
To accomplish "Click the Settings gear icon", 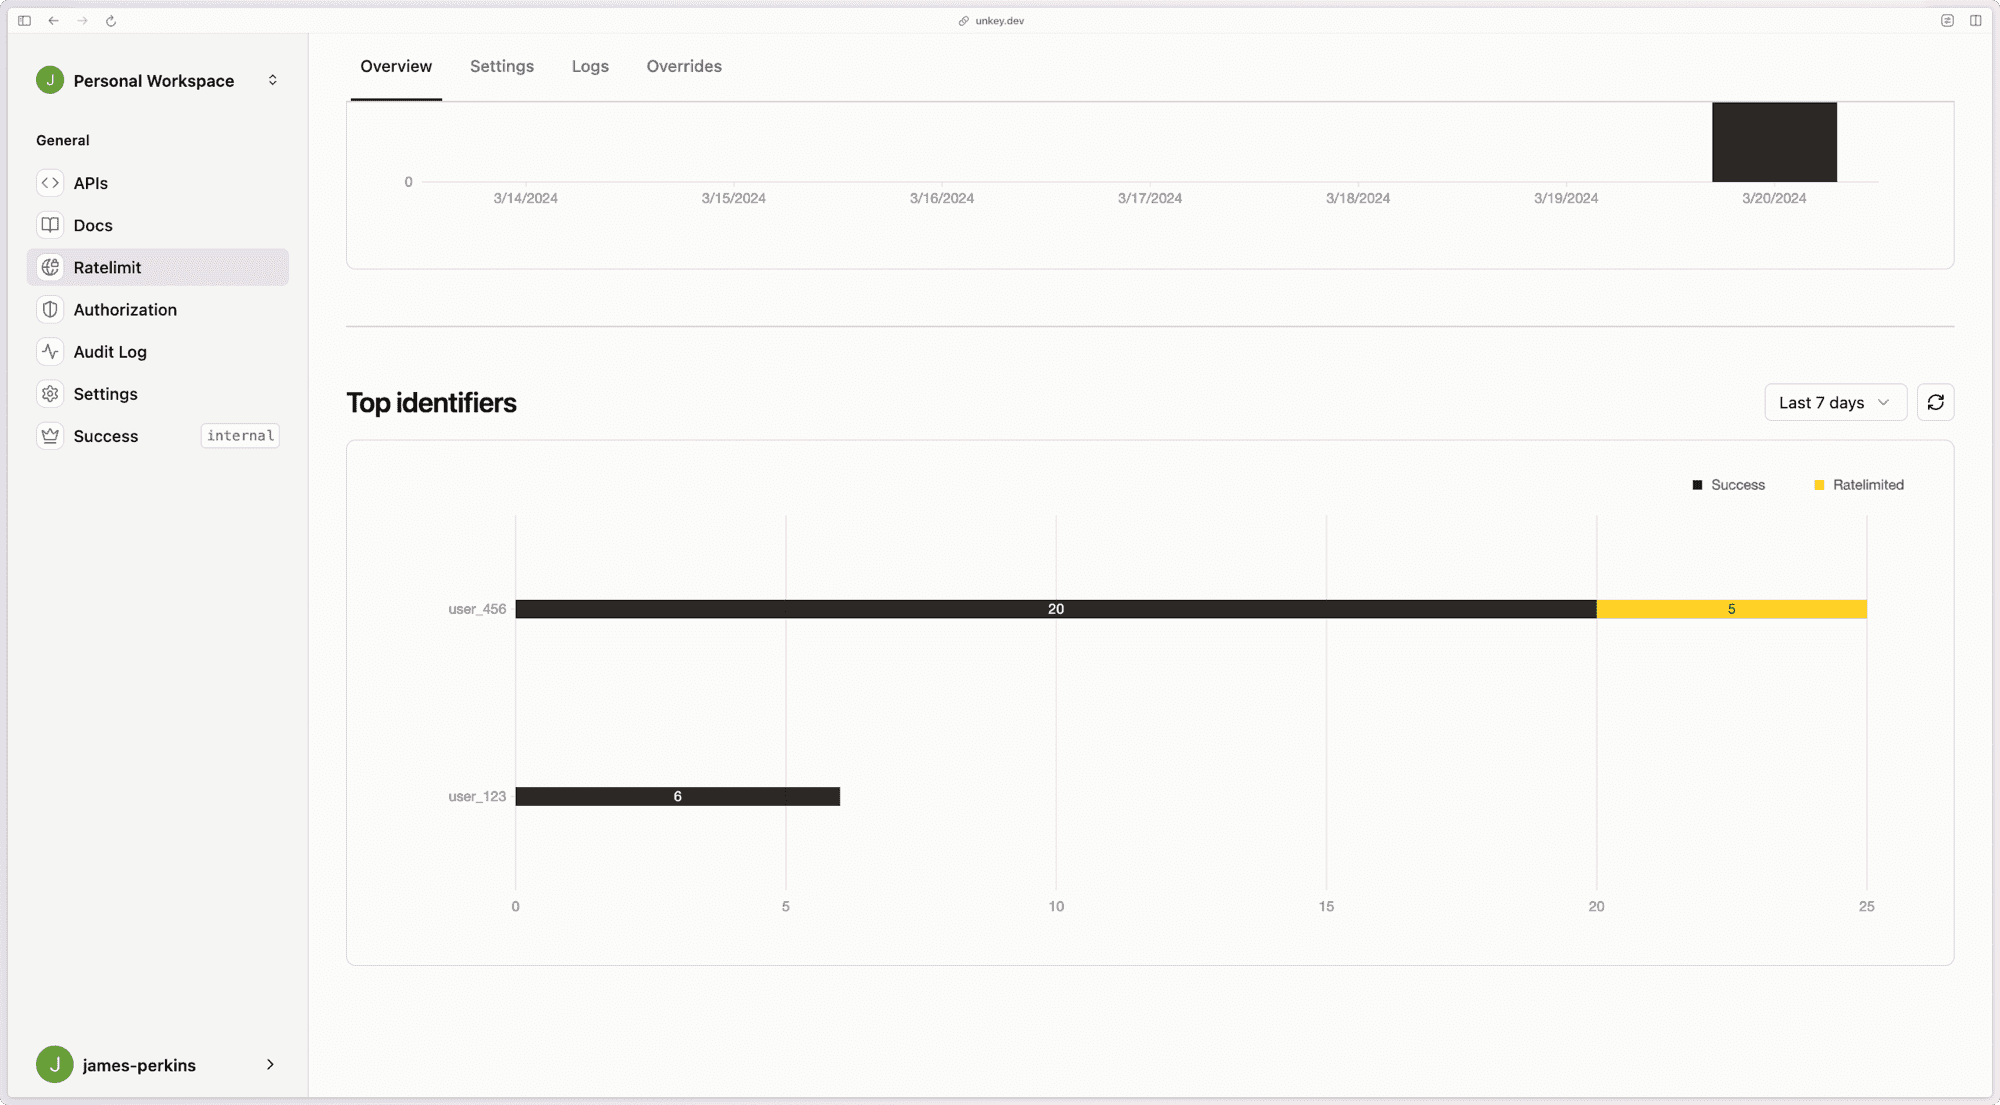I will 50,393.
